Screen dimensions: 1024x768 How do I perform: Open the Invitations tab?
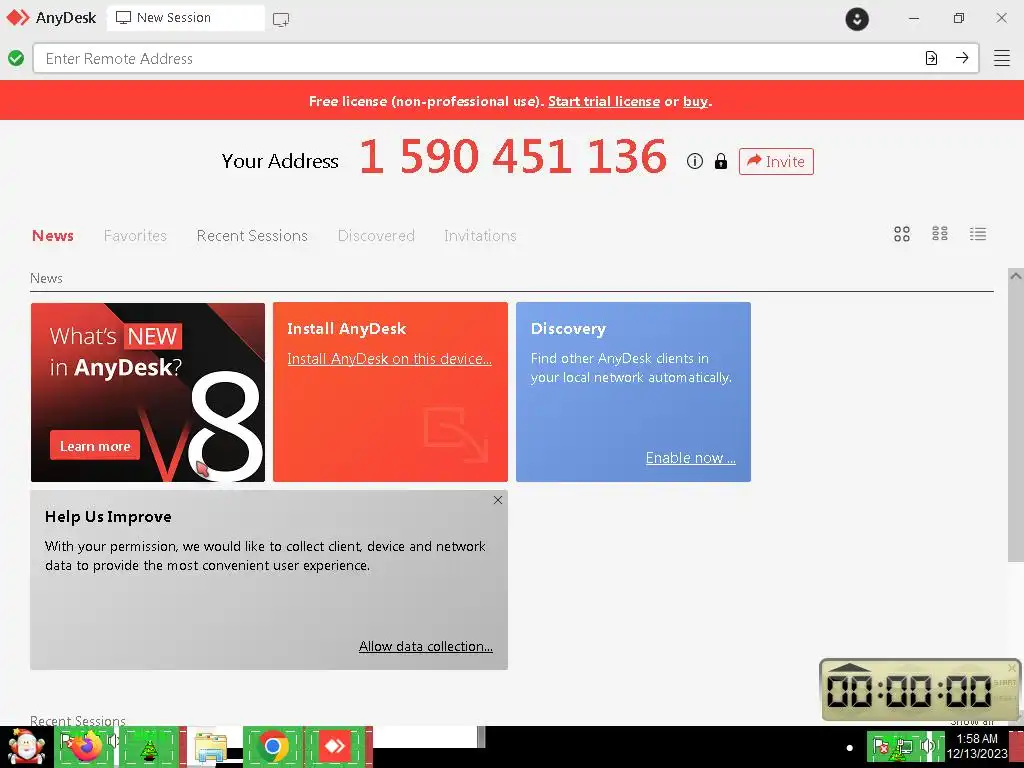tap(480, 235)
